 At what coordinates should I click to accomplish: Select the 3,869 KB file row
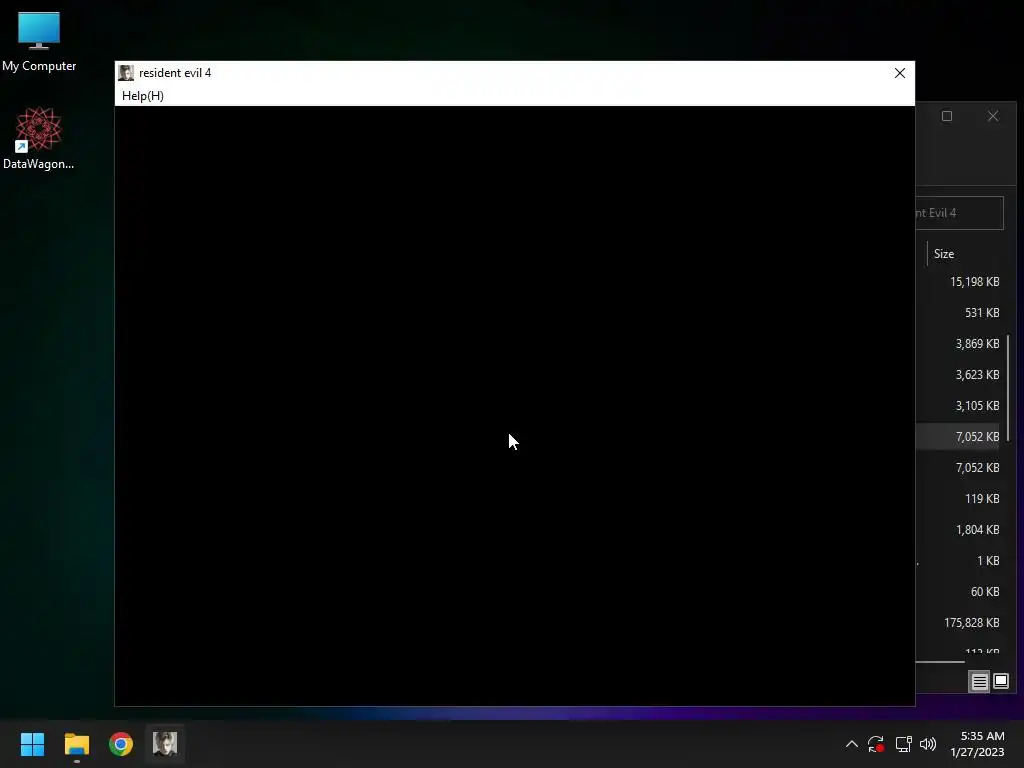959,344
